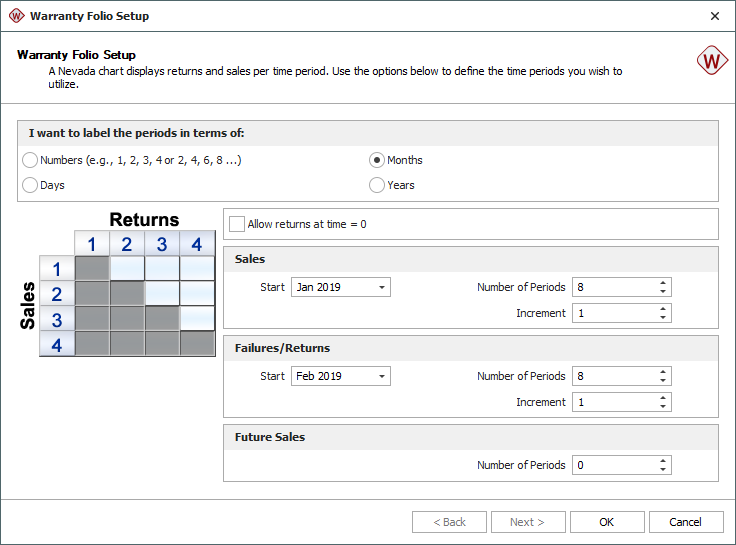Choose Years as the period label
Image resolution: width=736 pixels, height=545 pixels.
(x=377, y=185)
